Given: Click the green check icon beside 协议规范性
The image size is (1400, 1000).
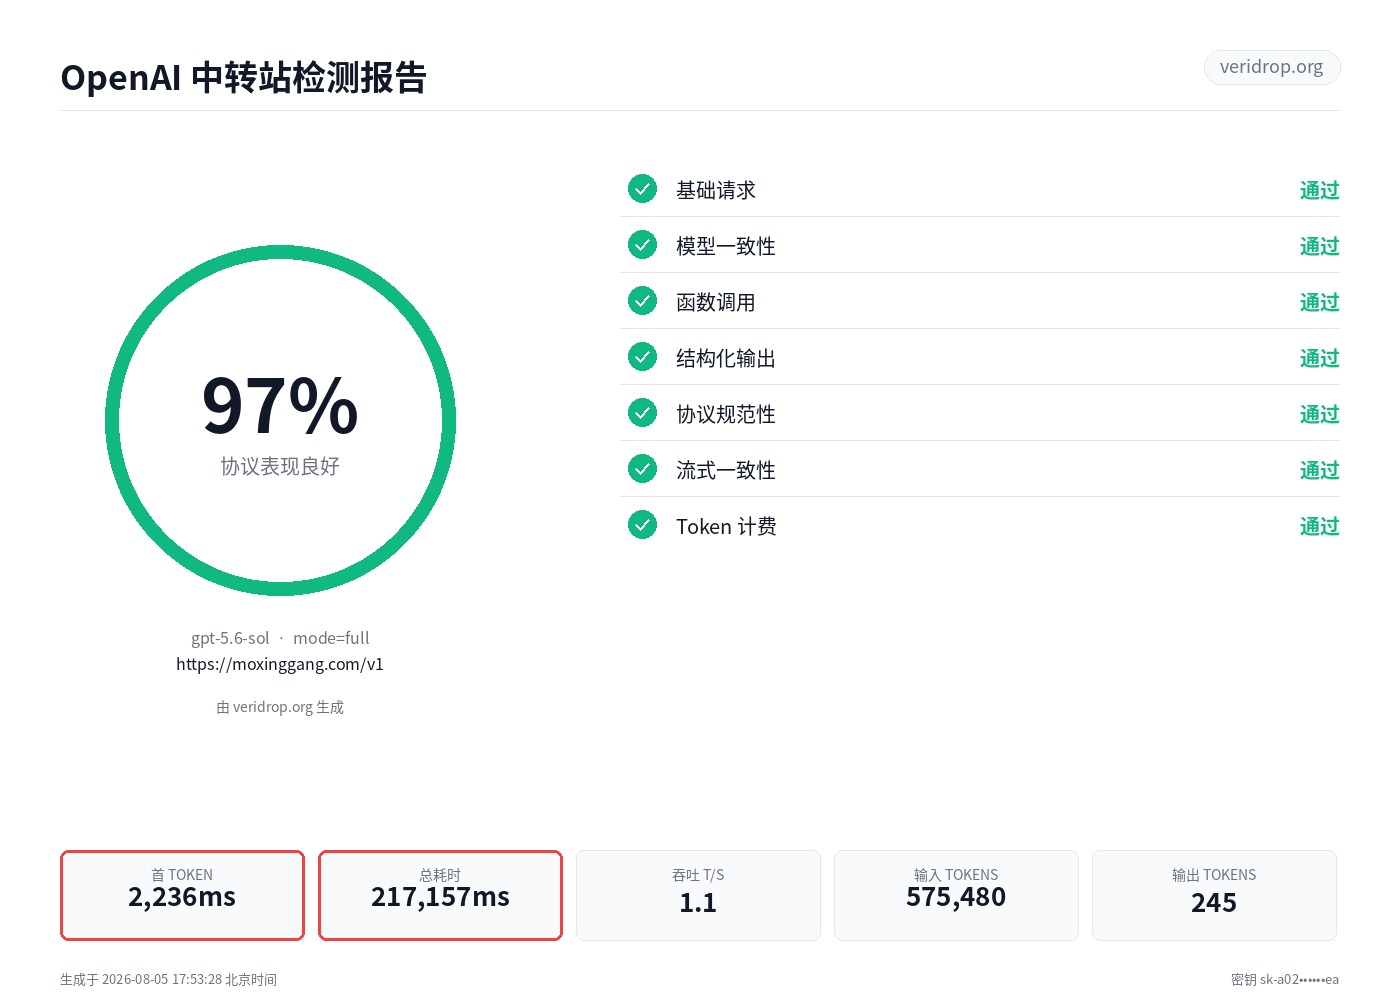Looking at the screenshot, I should point(642,412).
